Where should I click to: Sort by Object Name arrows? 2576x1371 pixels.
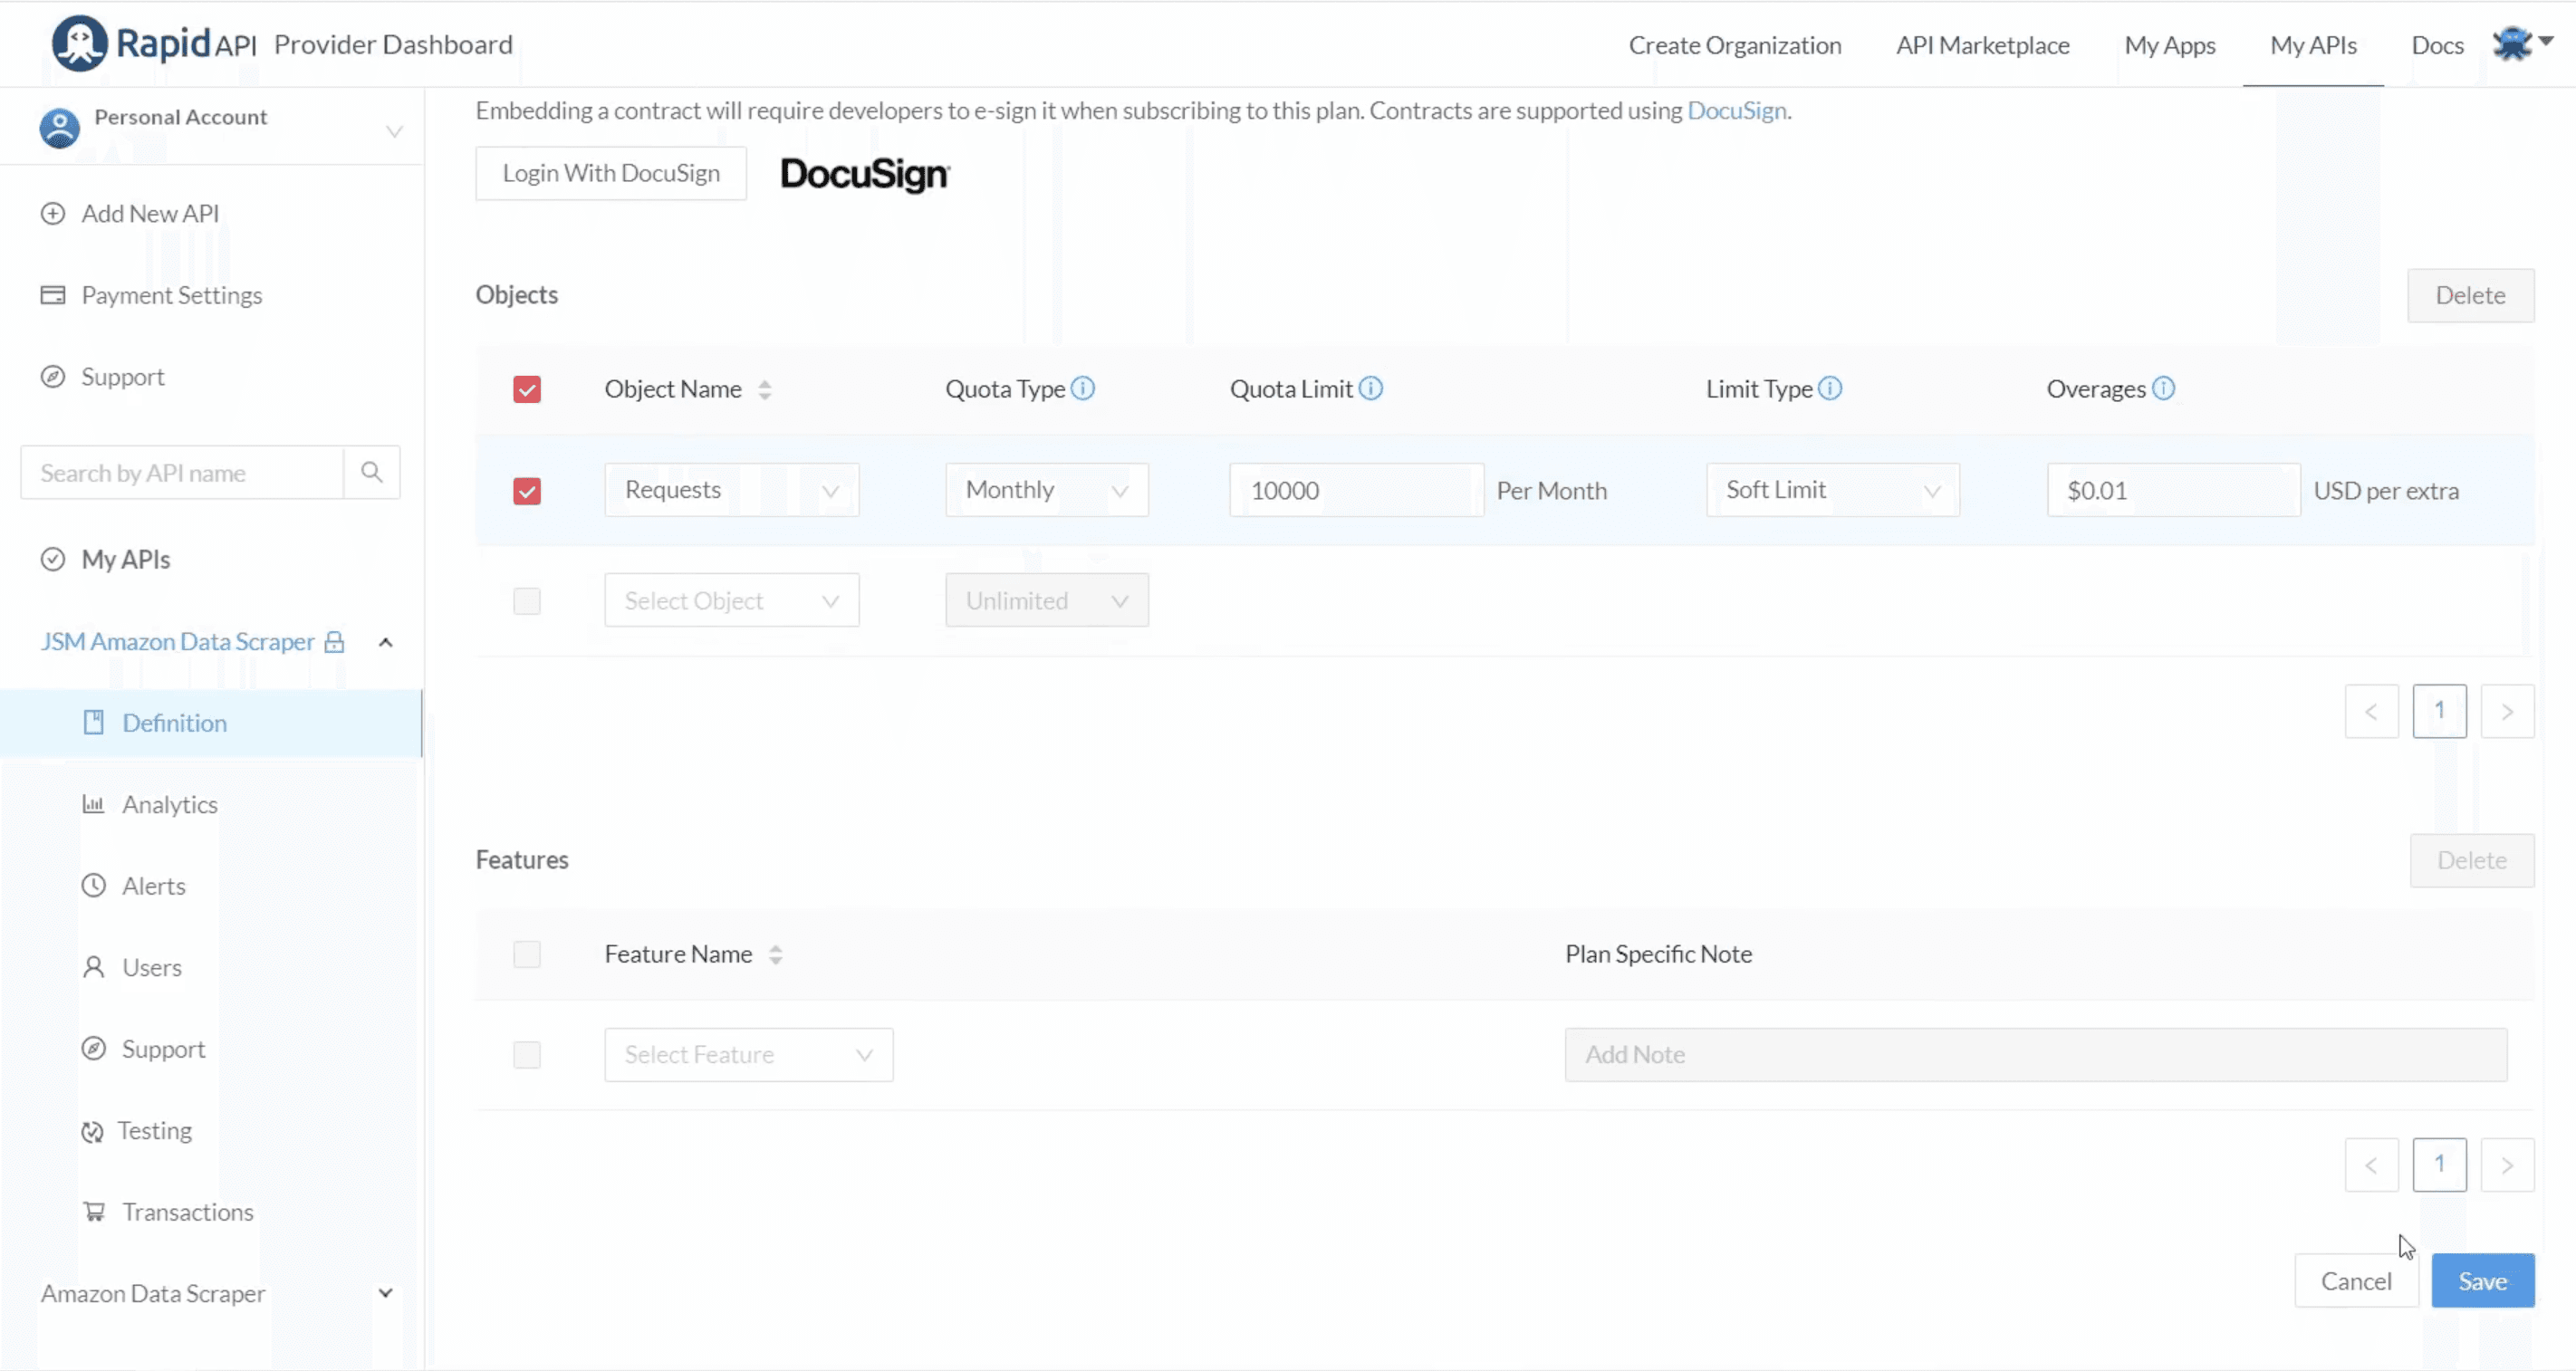click(765, 390)
